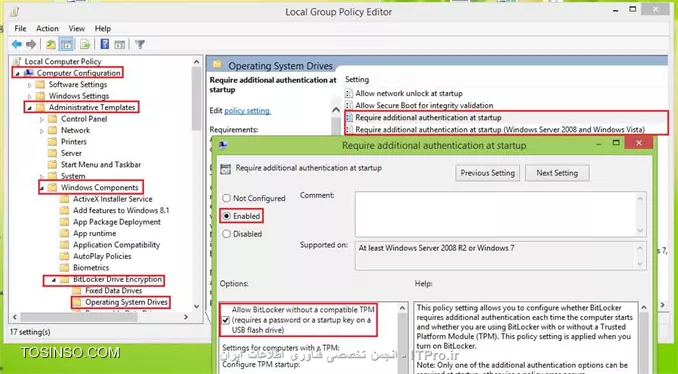Collapse the Windows Components node

42,188
